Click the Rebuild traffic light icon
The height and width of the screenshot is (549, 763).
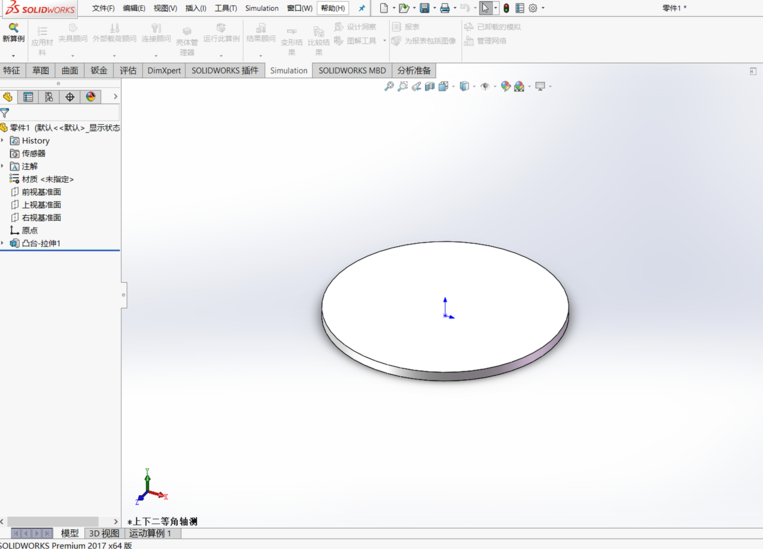tap(506, 8)
